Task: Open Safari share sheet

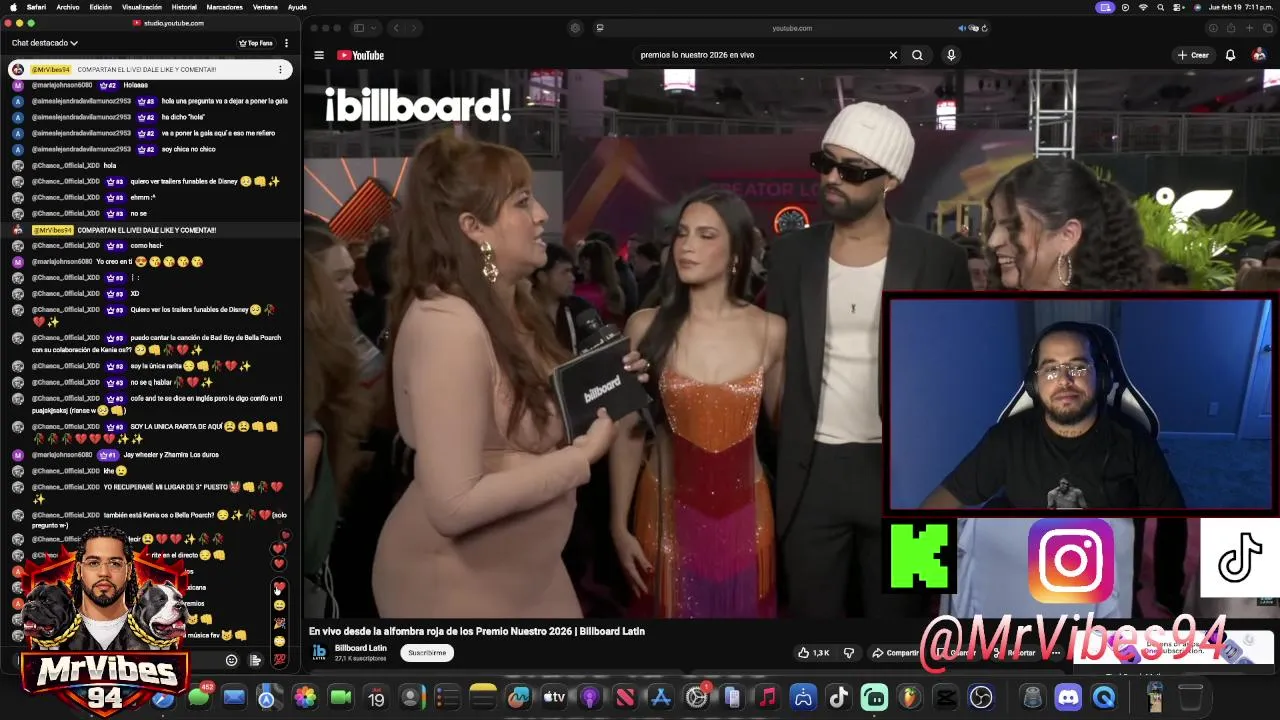Action: (1231, 28)
